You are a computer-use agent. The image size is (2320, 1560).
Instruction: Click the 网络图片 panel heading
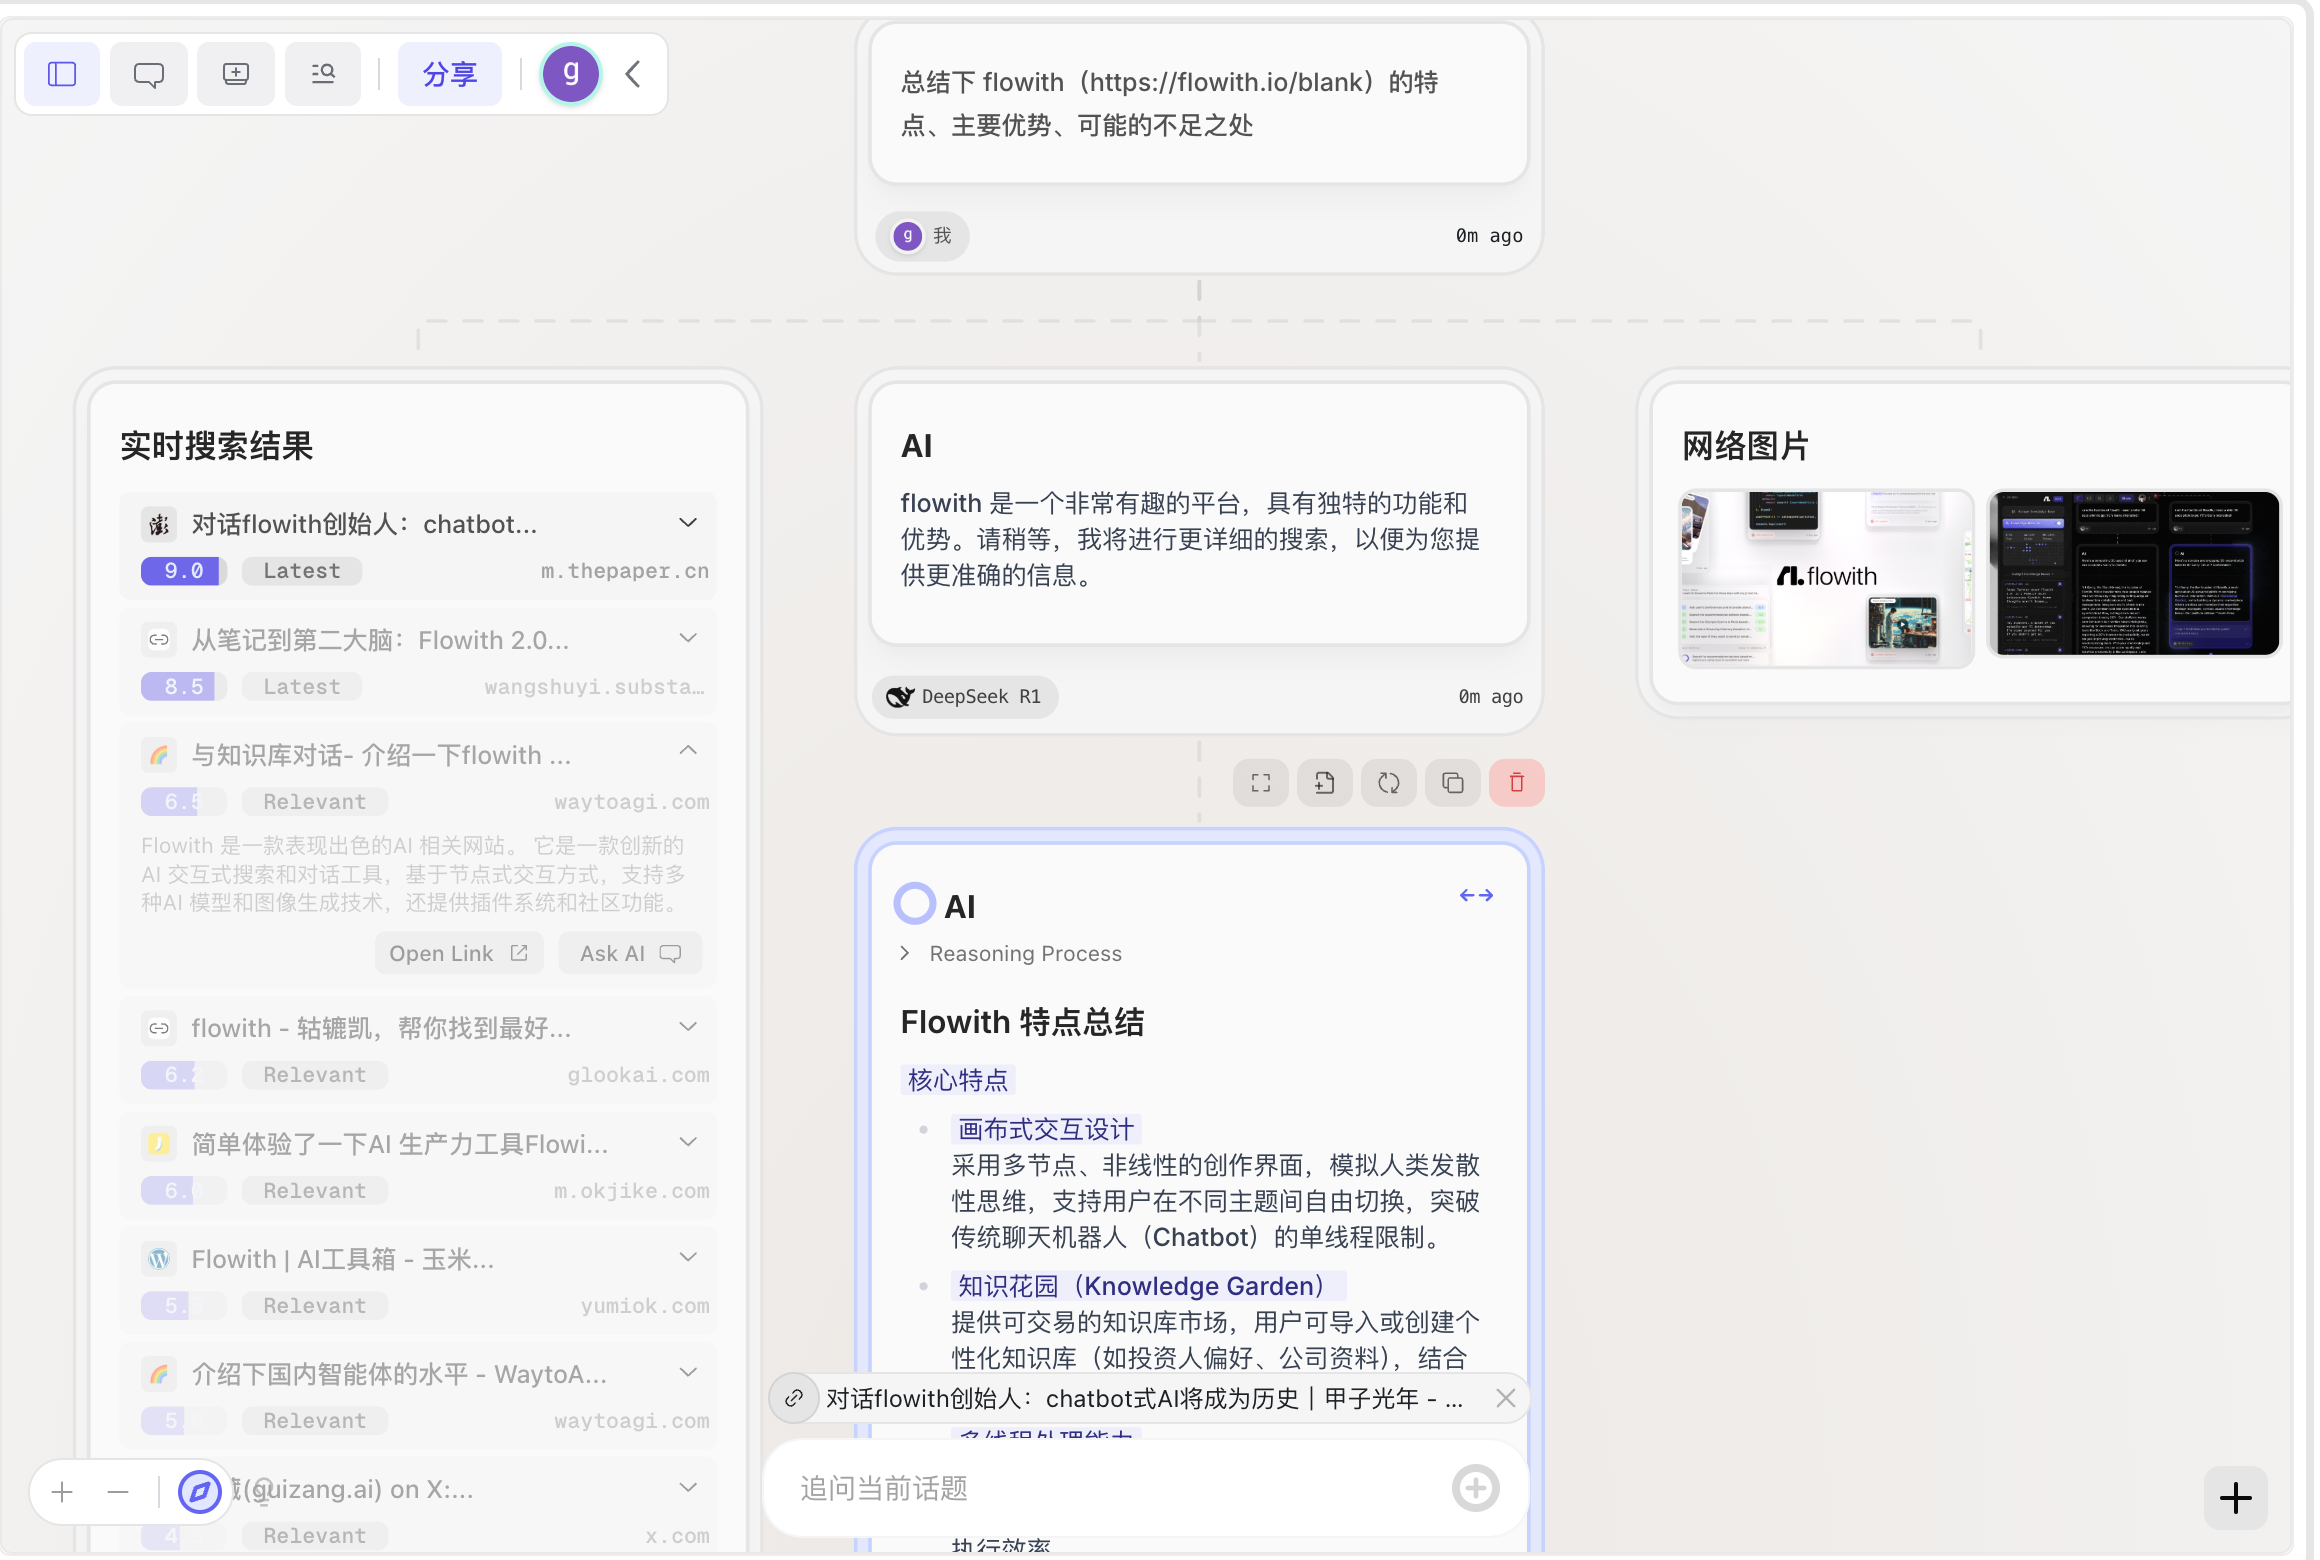(x=1746, y=446)
